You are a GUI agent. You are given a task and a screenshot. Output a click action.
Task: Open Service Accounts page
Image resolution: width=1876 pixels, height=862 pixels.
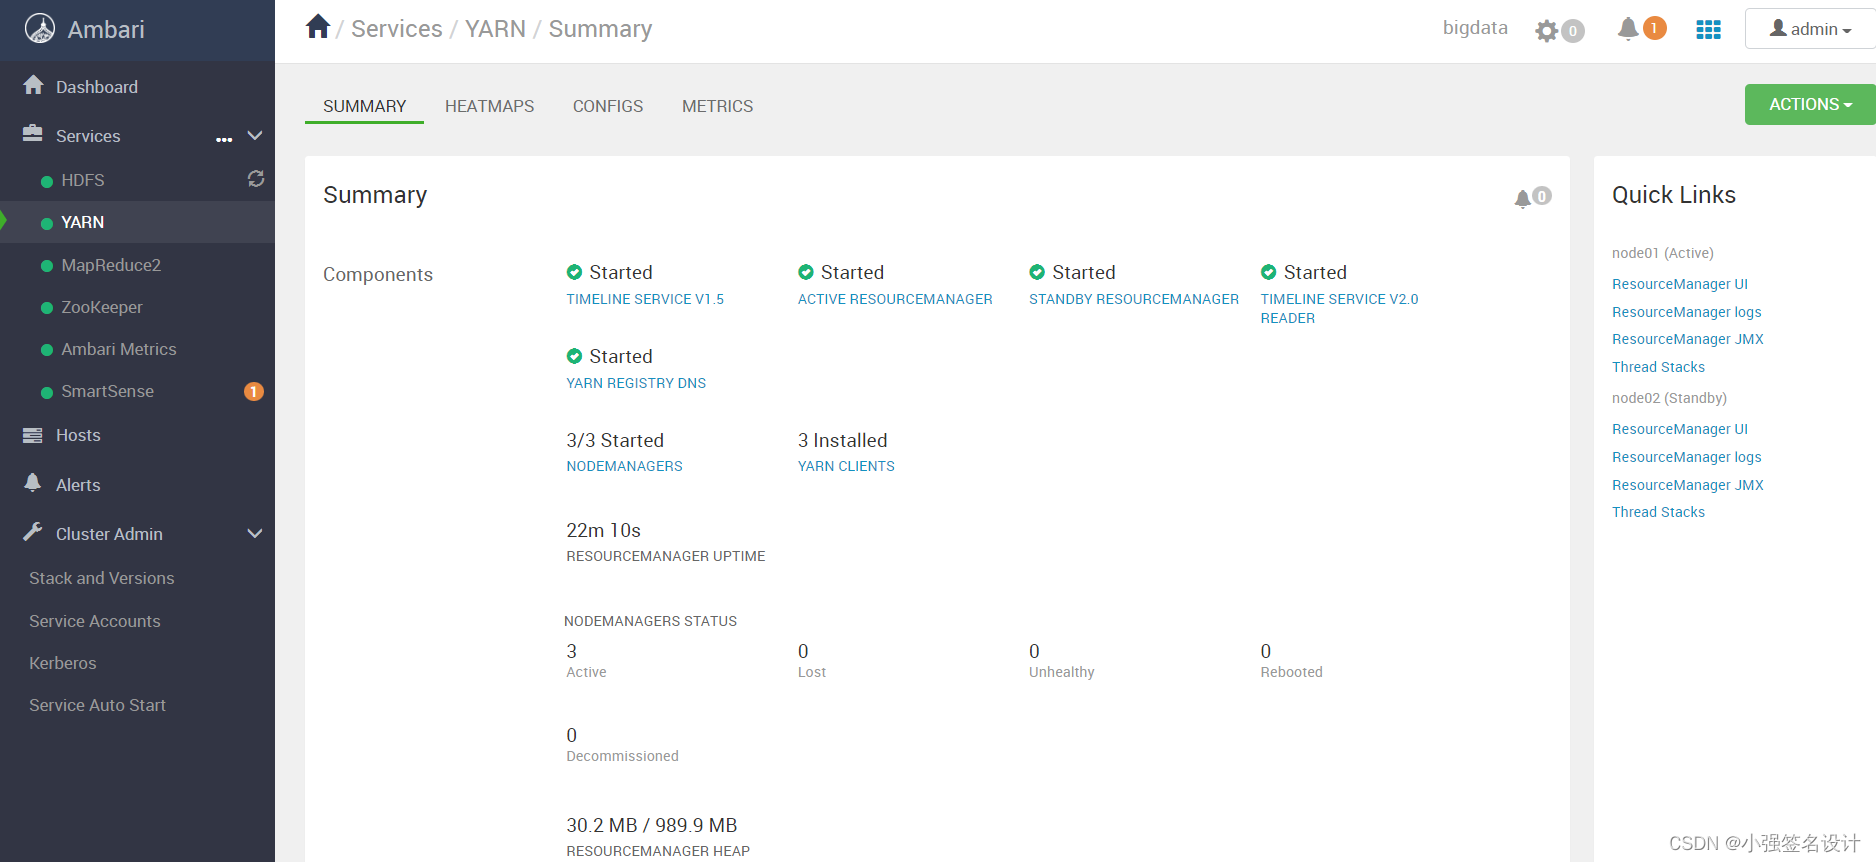95,621
